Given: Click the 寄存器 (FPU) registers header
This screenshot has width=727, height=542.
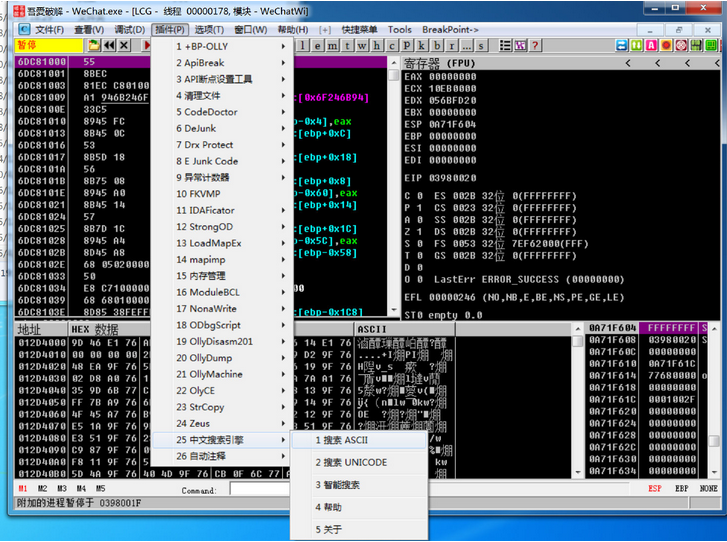Looking at the screenshot, I should point(439,63).
